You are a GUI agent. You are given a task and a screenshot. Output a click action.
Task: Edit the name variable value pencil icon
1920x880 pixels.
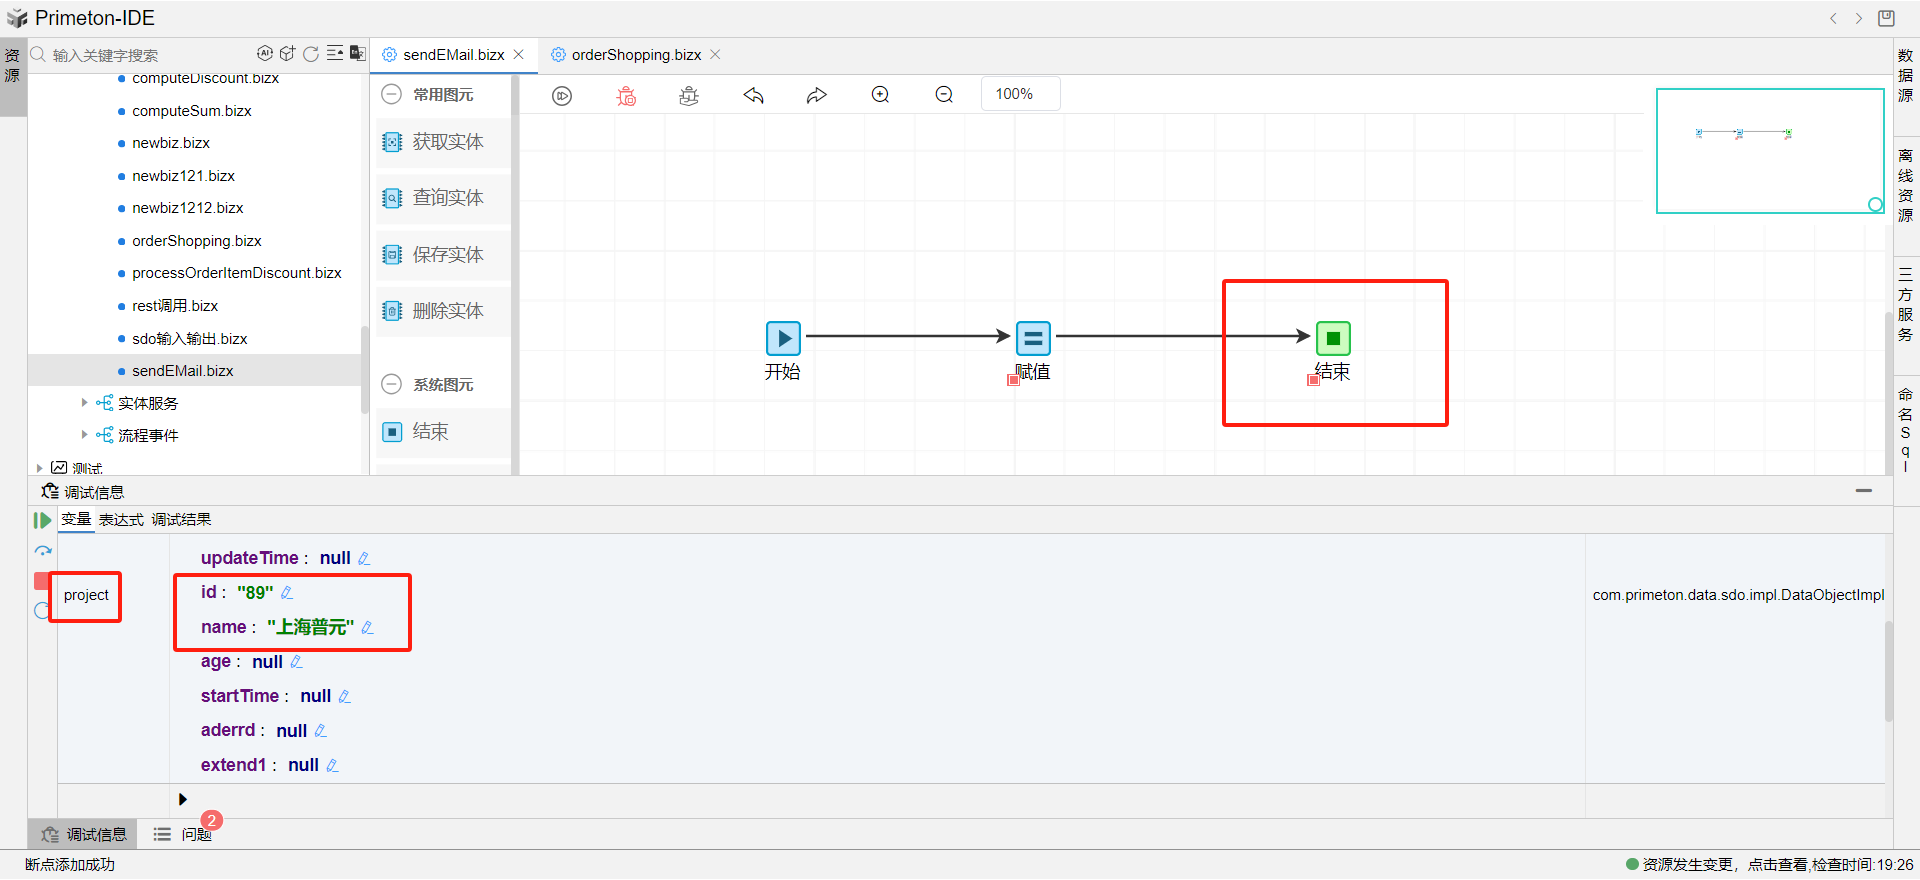pos(368,627)
